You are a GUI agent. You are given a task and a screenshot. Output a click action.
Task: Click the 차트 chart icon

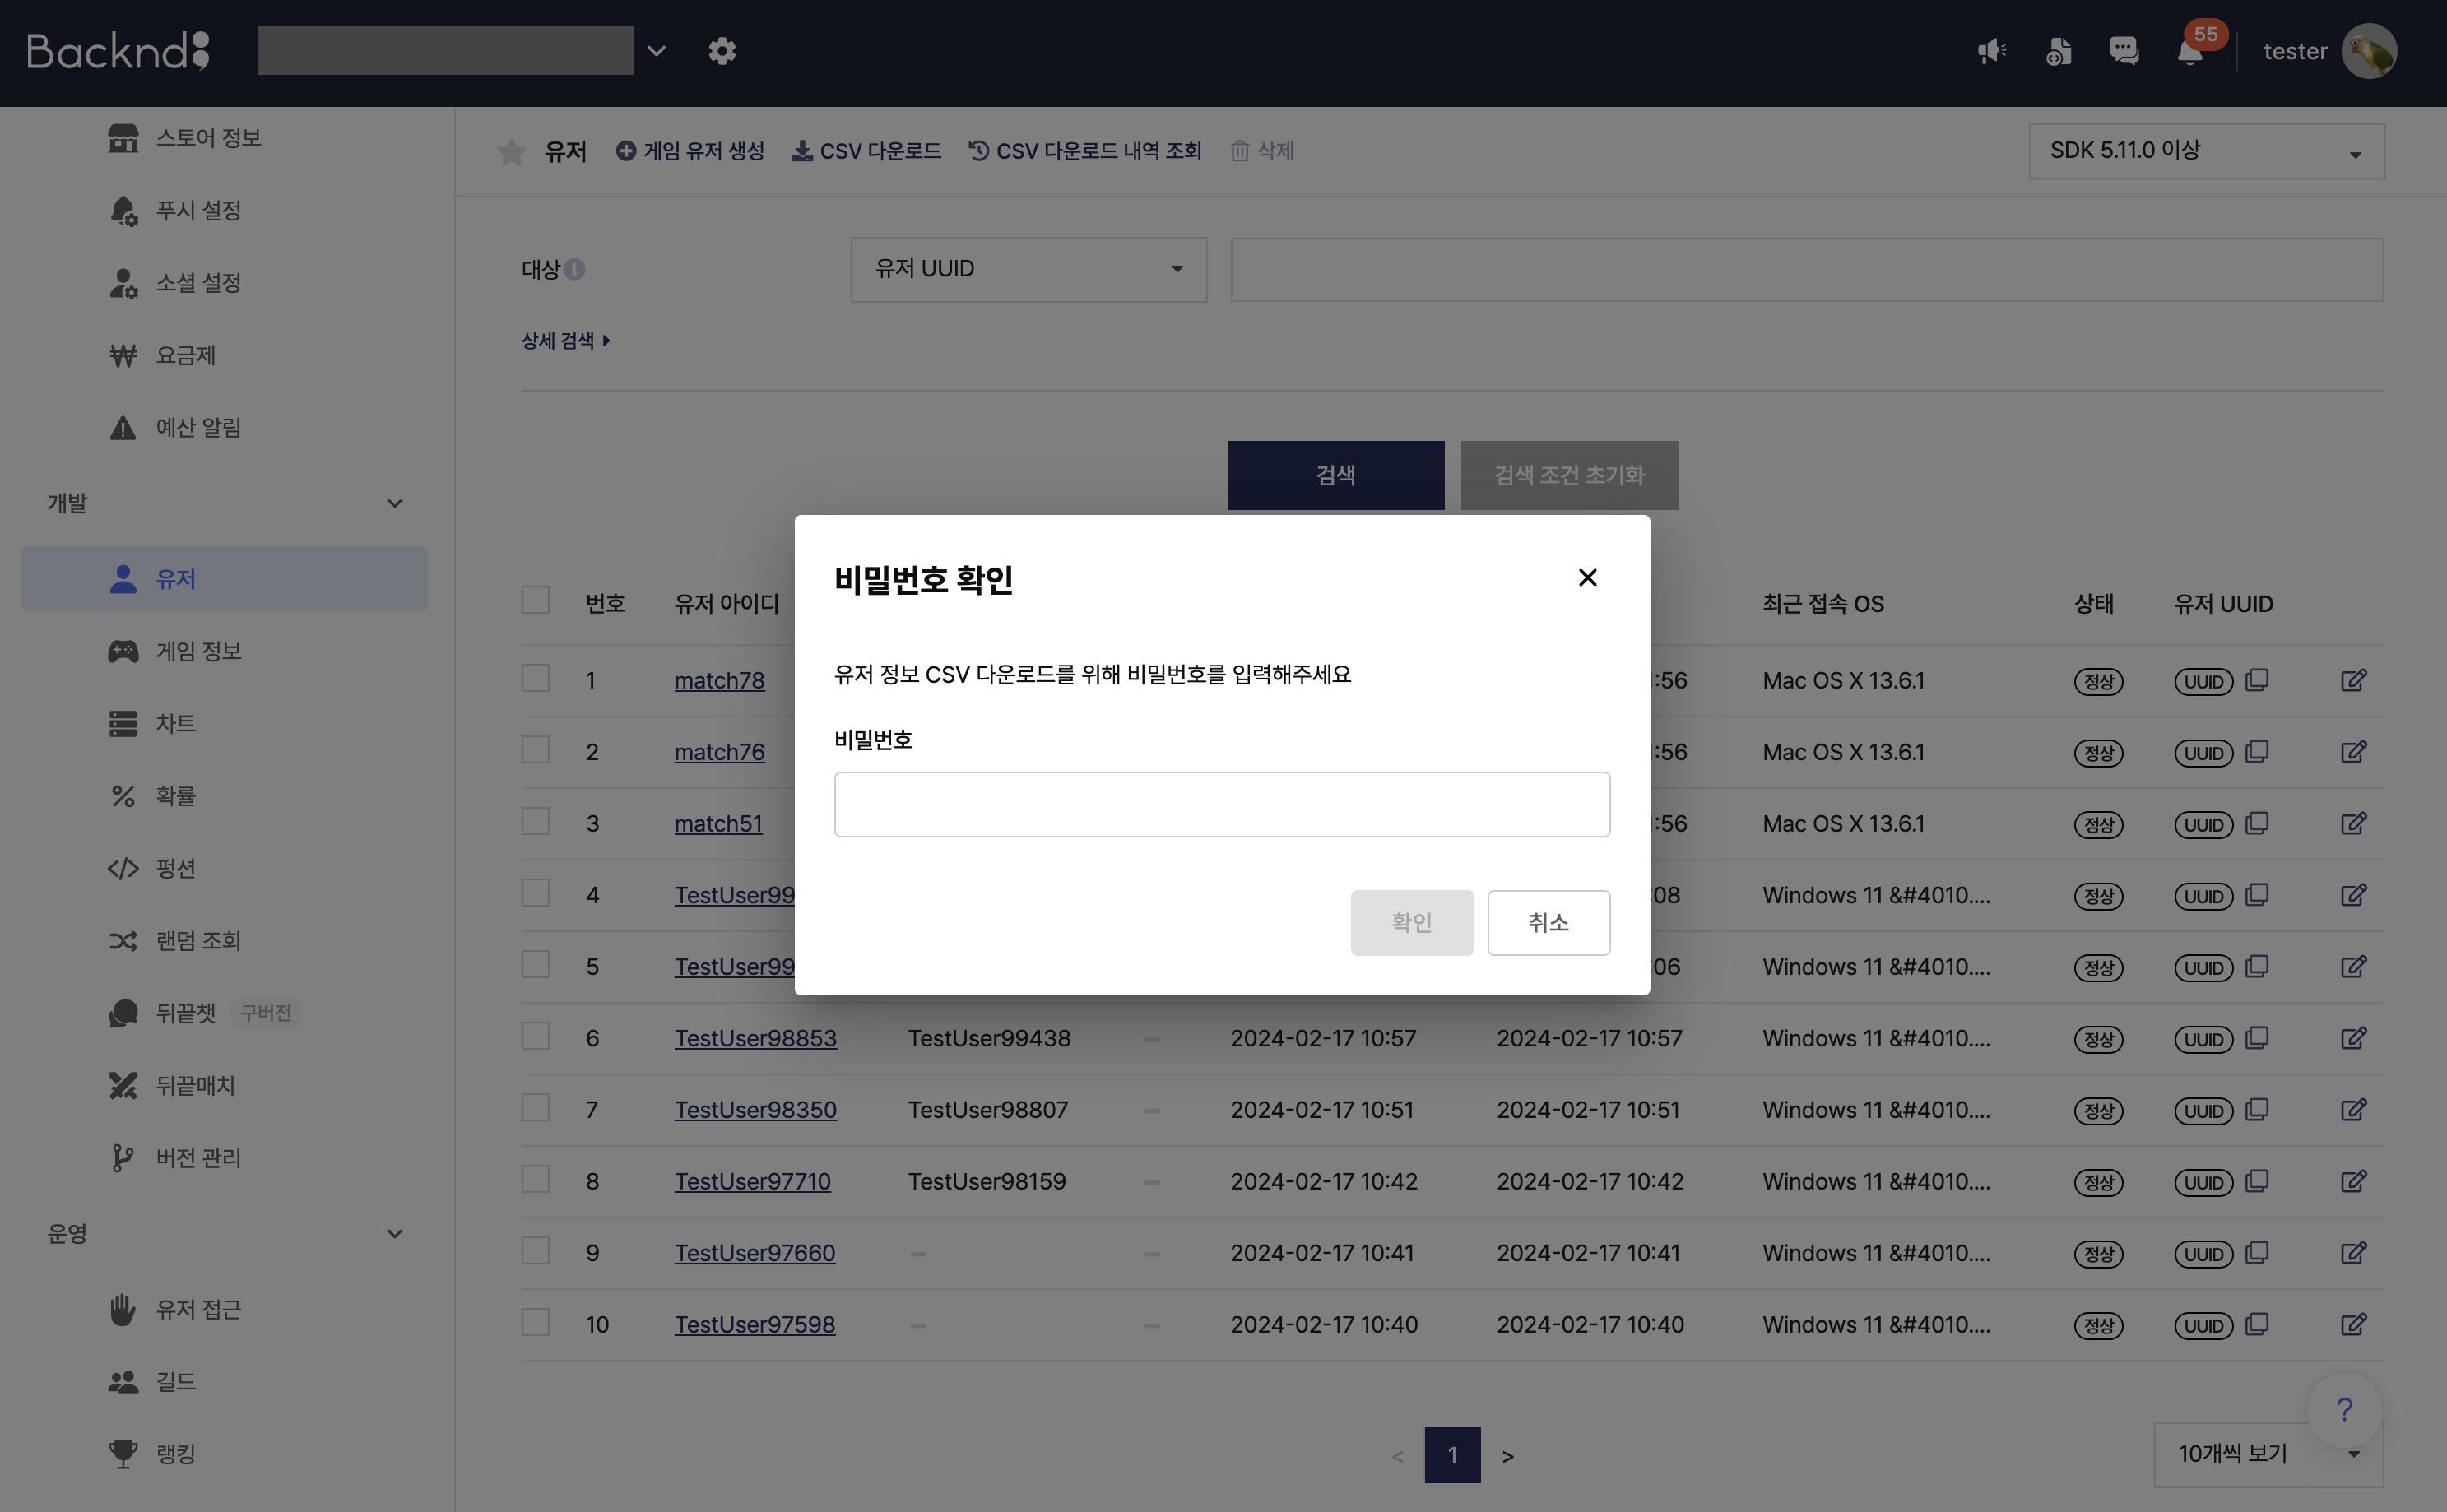point(123,723)
